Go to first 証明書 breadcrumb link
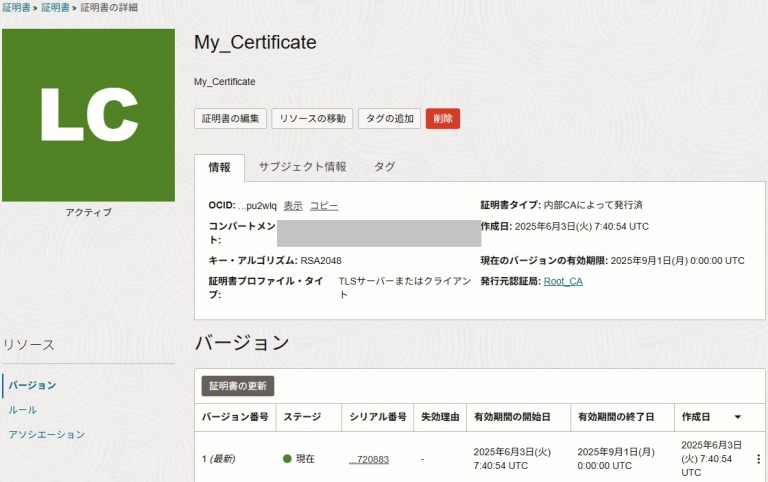The height and width of the screenshot is (482, 768). (16, 7)
